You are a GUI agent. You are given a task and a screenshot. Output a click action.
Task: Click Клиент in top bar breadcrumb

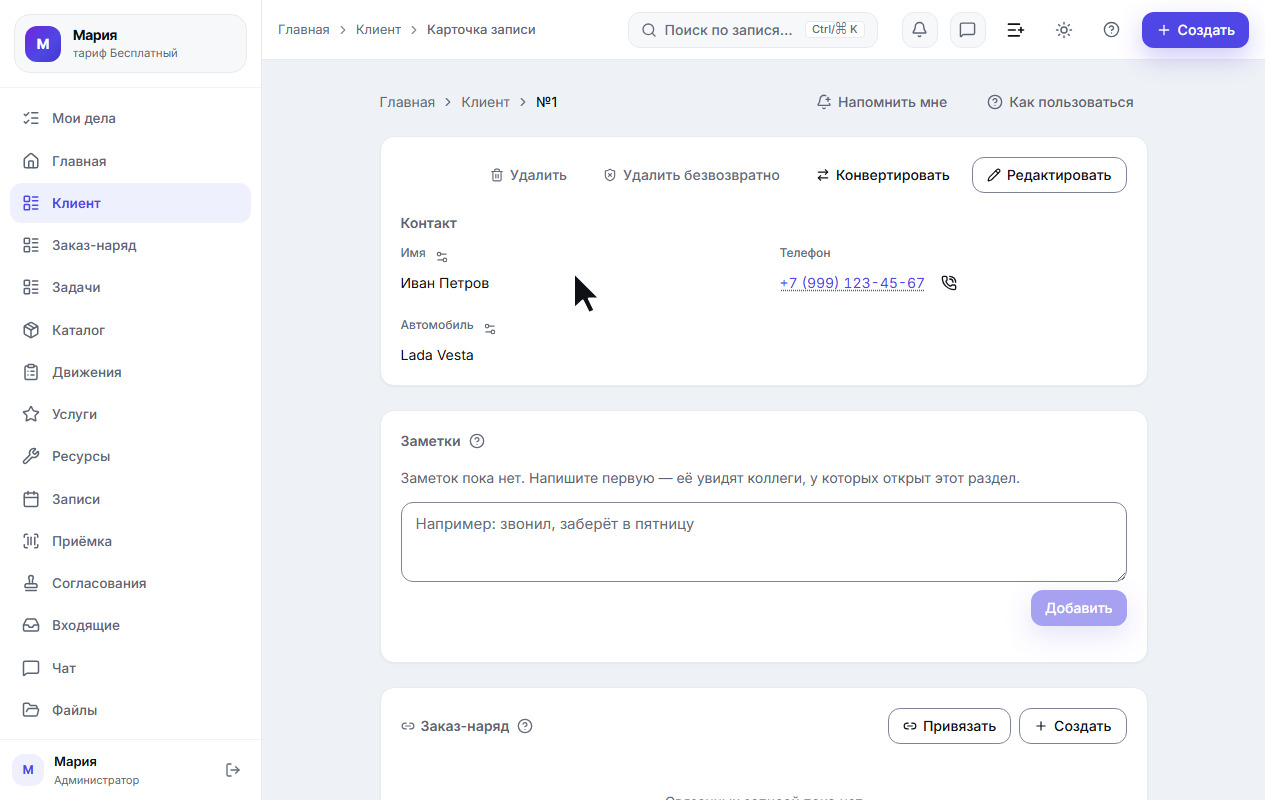coord(378,30)
